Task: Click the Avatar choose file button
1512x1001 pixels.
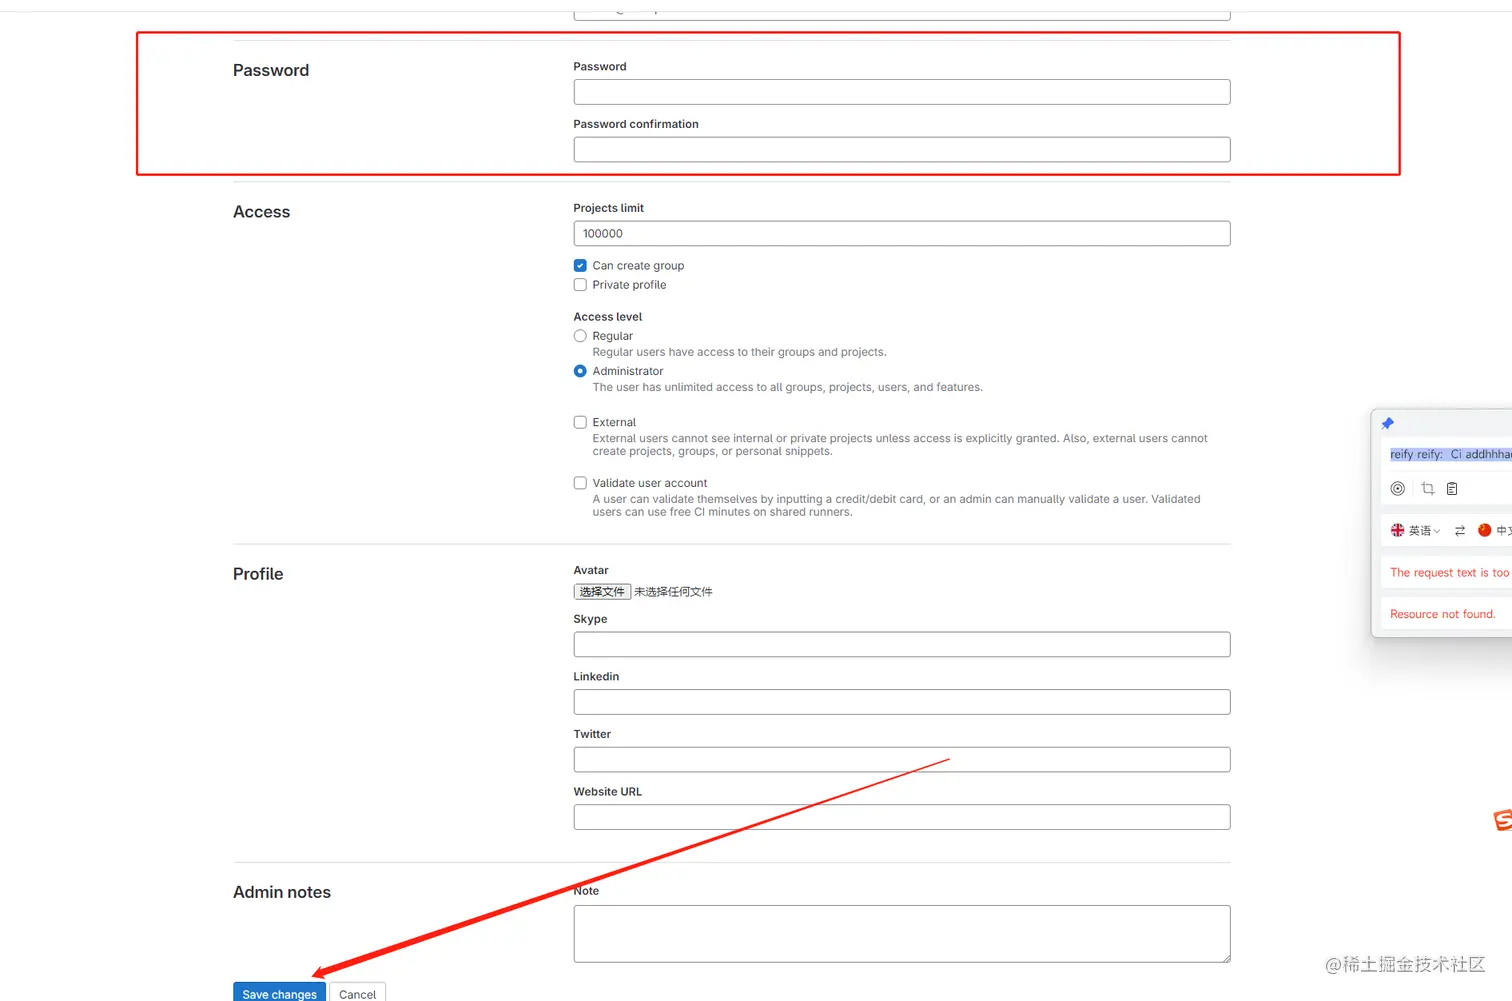Action: [602, 592]
